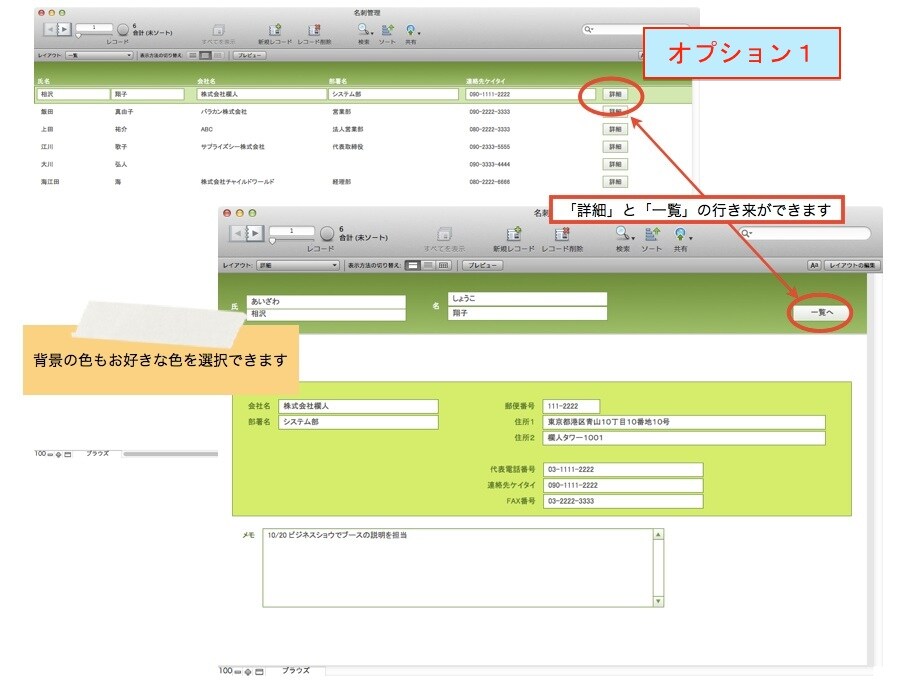The width and height of the screenshot is (899, 689).
Task: Open Share dropdown arrow in detail window
Action: 691,238
